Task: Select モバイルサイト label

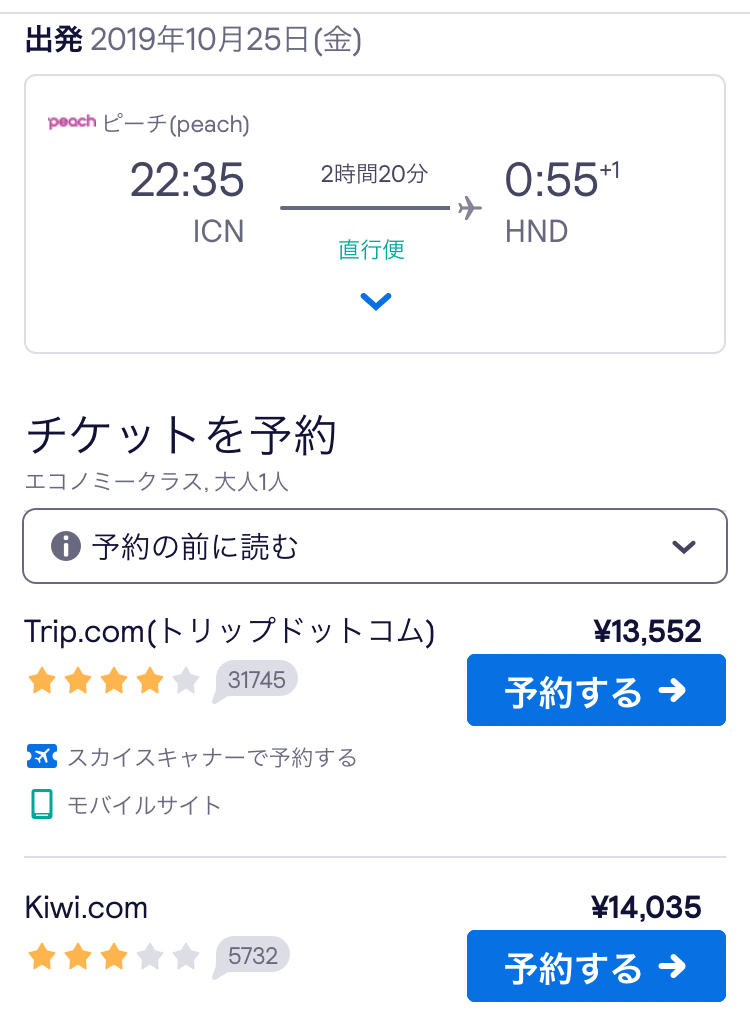Action: click(145, 805)
